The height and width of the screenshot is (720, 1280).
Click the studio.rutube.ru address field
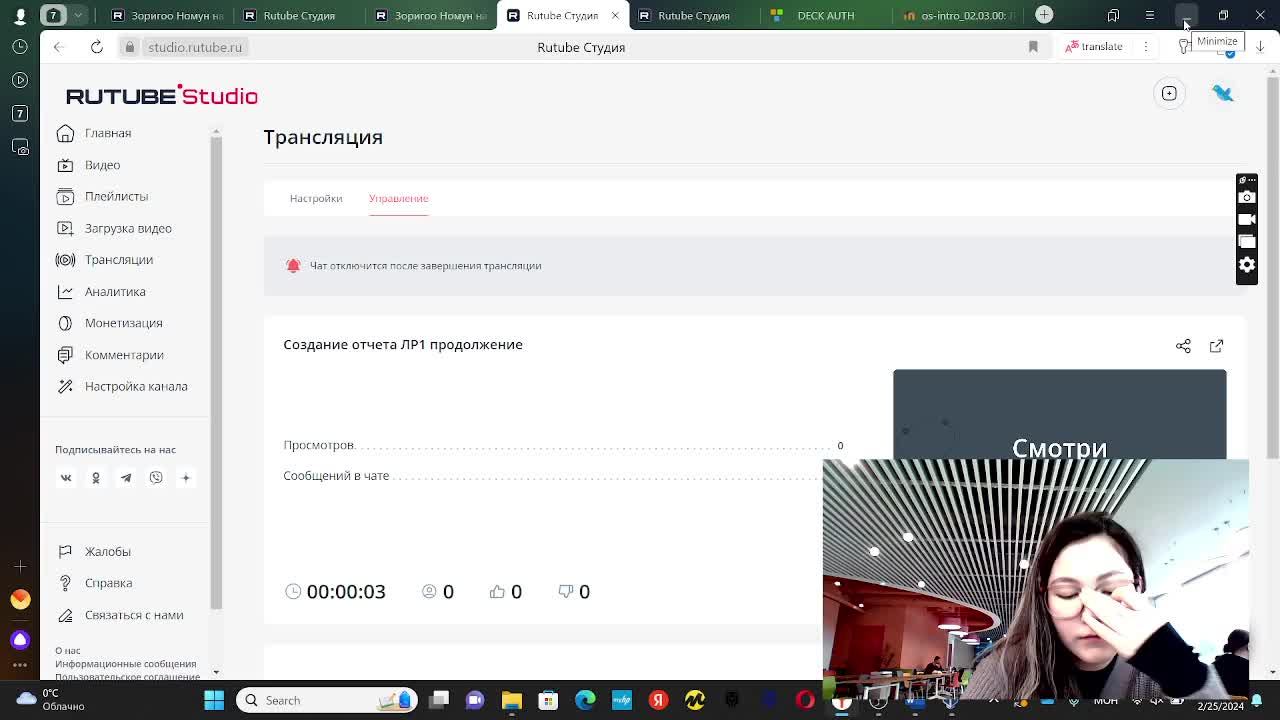[x=195, y=47]
